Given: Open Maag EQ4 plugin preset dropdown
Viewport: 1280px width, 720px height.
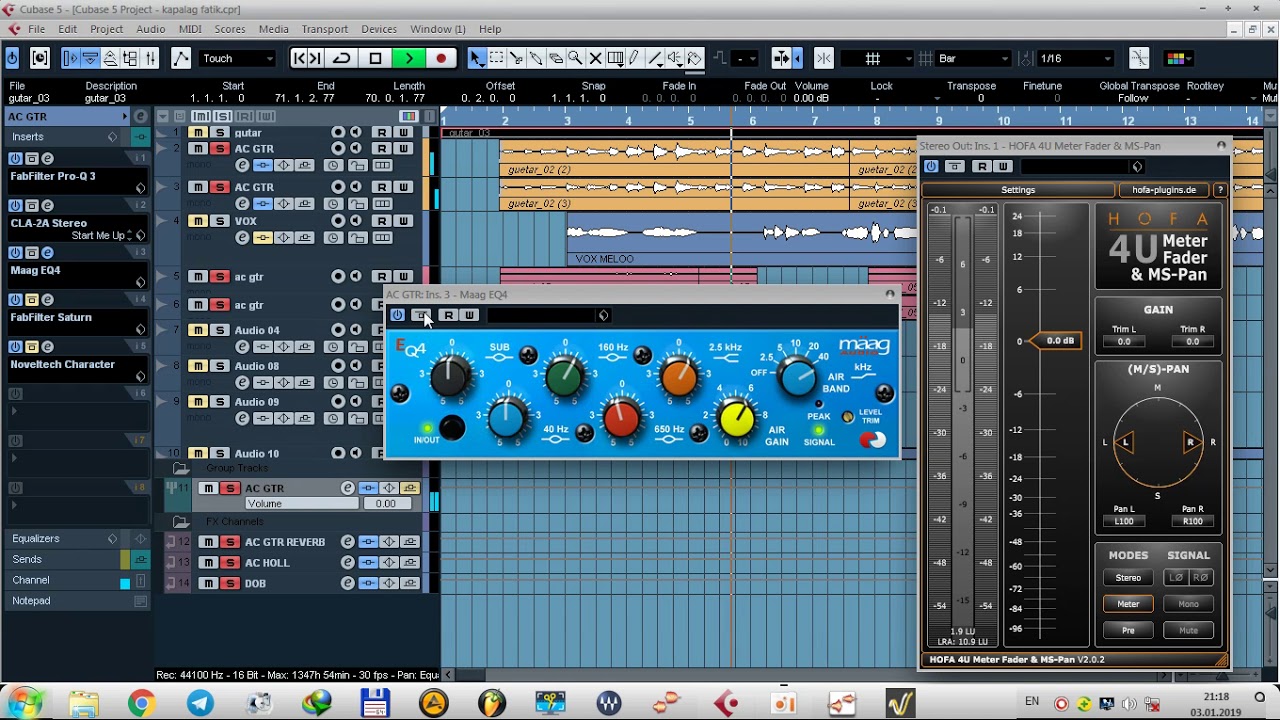Looking at the screenshot, I should click(548, 315).
